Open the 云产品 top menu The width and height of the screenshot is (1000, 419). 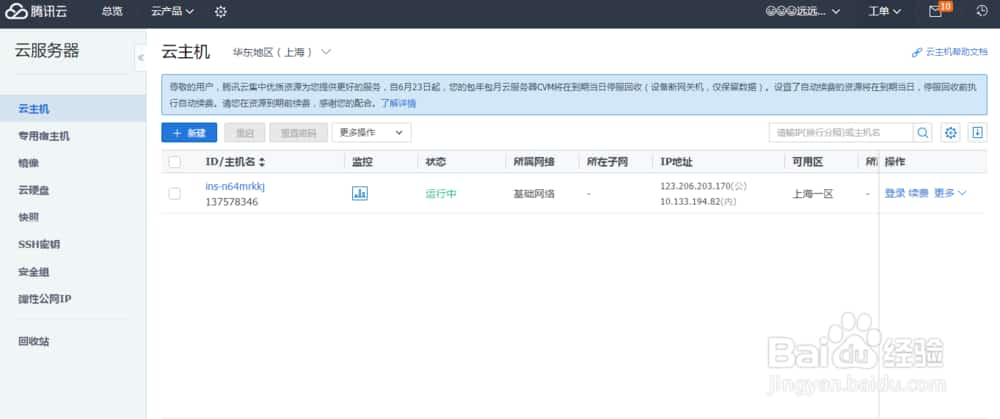pyautogui.click(x=172, y=11)
